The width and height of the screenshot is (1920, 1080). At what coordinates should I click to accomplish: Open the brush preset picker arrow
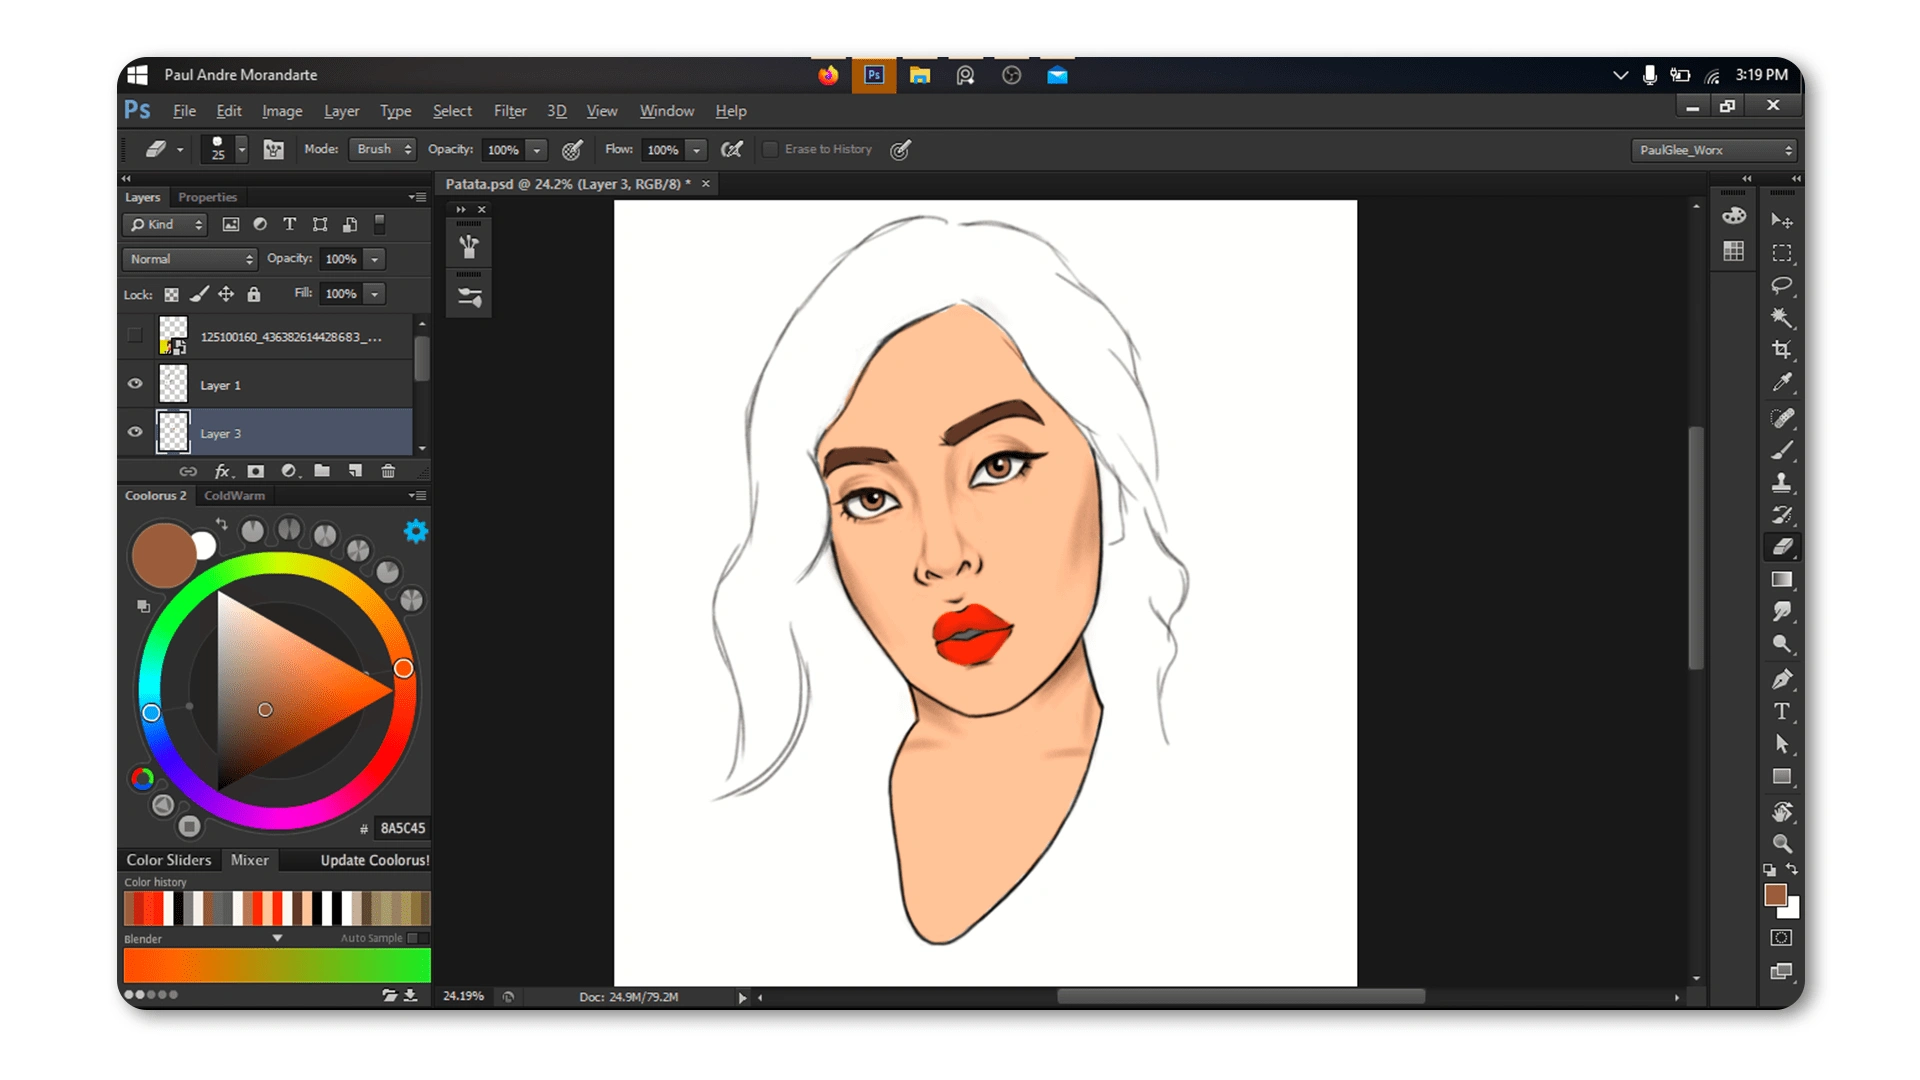point(241,150)
